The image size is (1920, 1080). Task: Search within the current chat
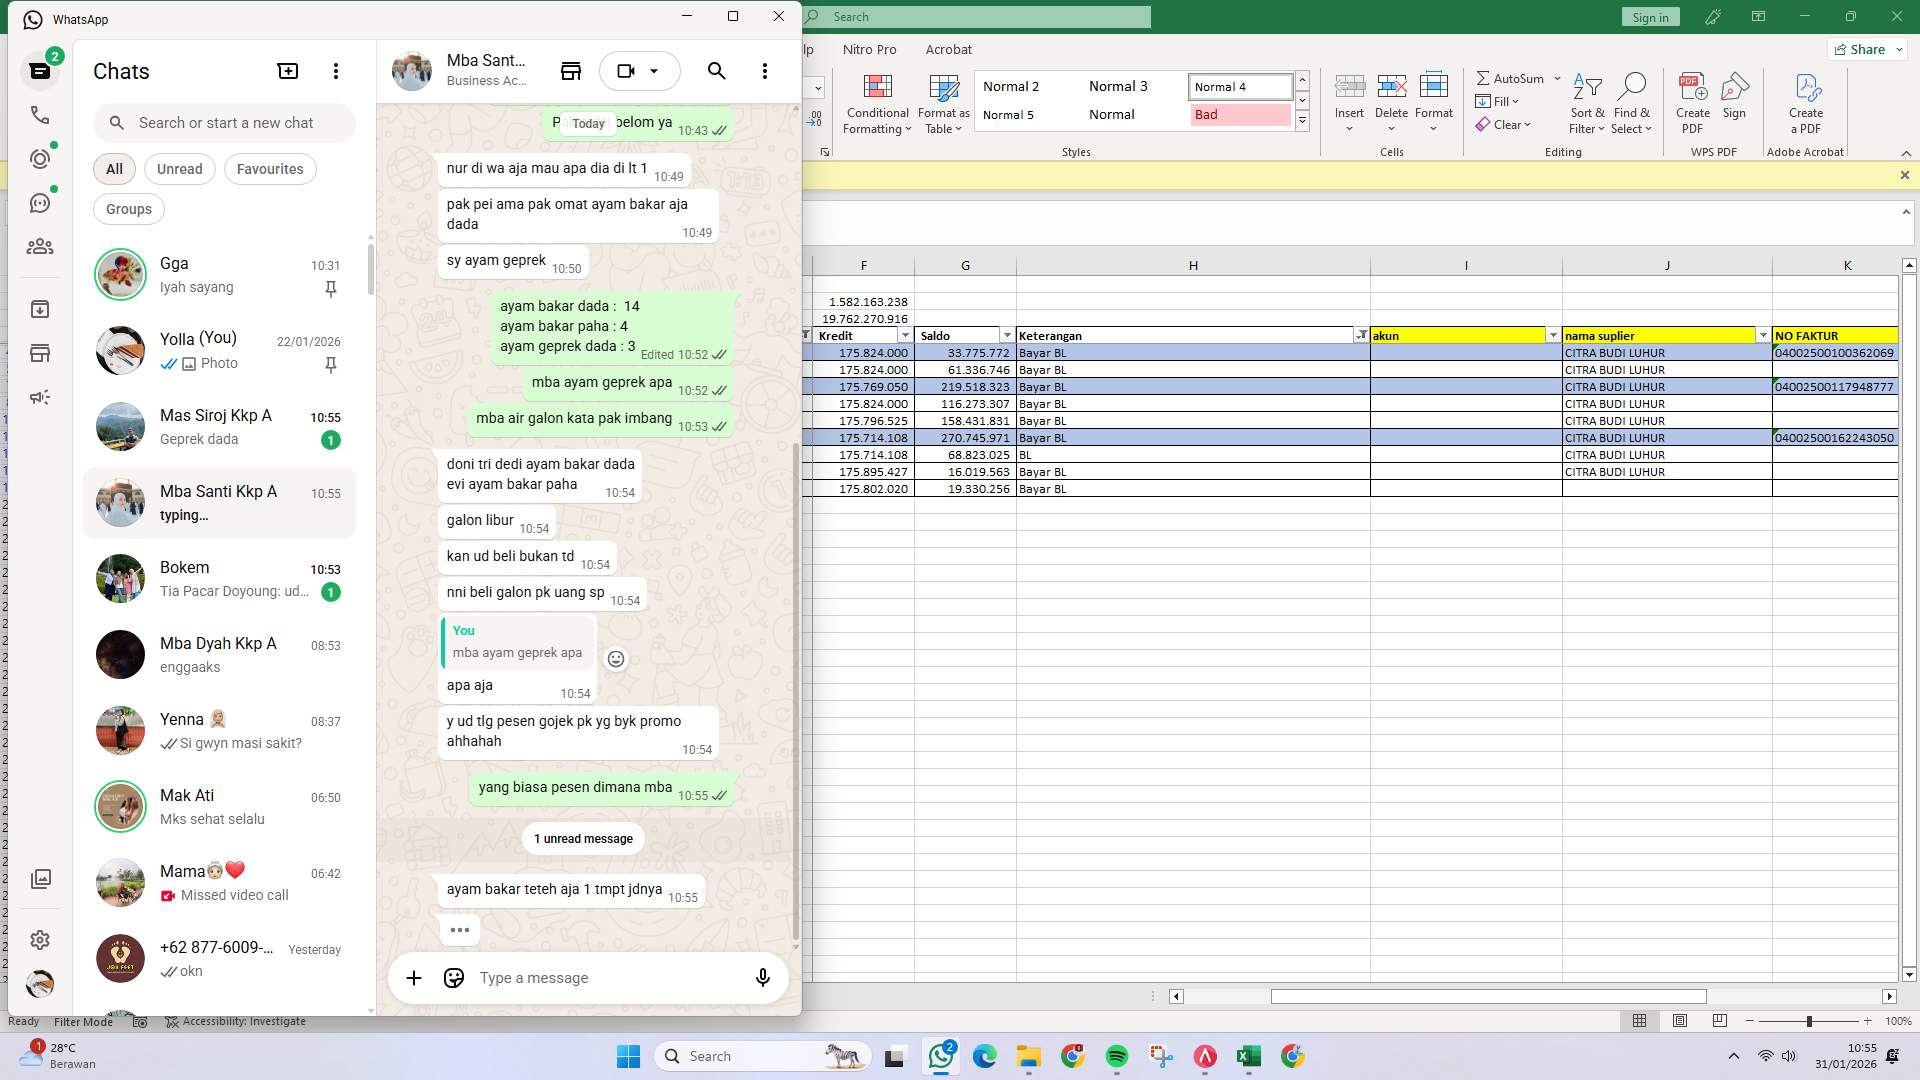pos(716,71)
